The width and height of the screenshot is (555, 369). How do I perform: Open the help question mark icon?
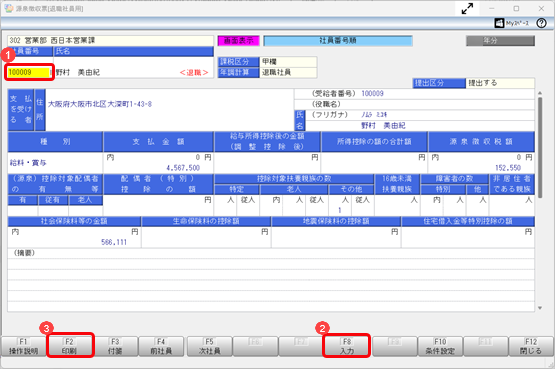coord(541,23)
